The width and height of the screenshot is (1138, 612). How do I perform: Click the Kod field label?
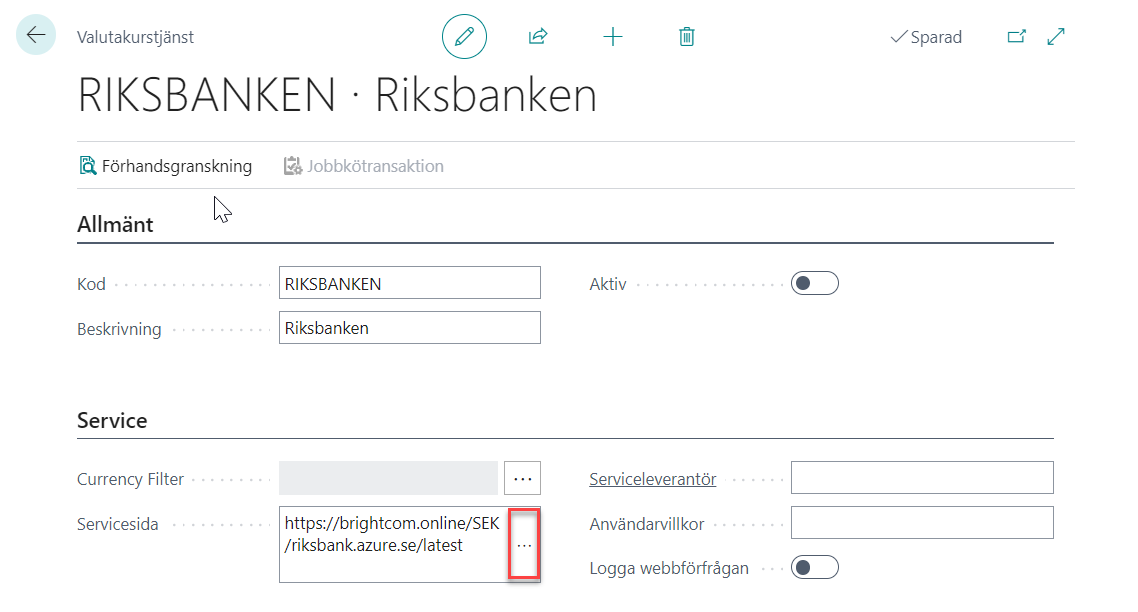point(91,284)
